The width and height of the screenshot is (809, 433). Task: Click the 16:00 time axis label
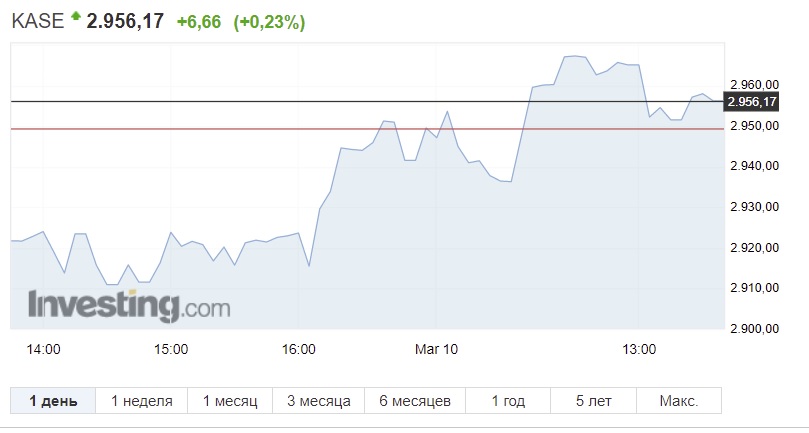(299, 349)
